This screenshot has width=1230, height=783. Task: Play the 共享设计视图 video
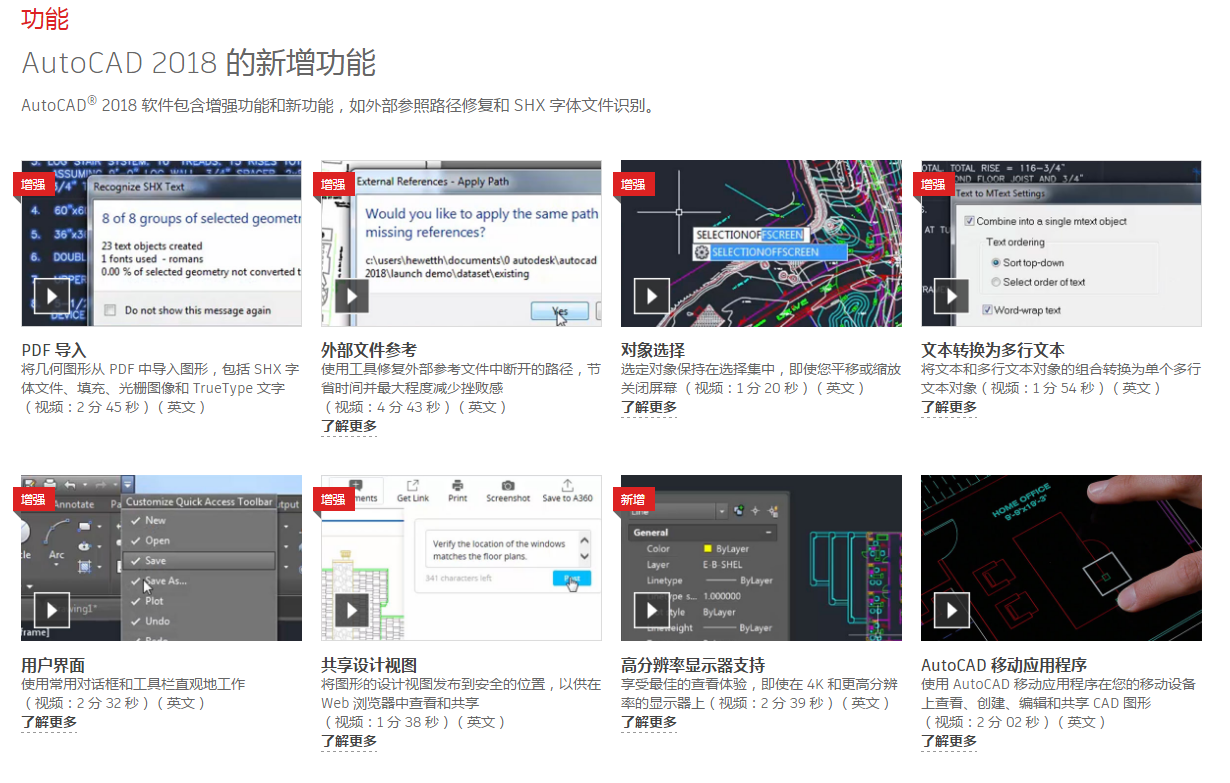(x=352, y=609)
